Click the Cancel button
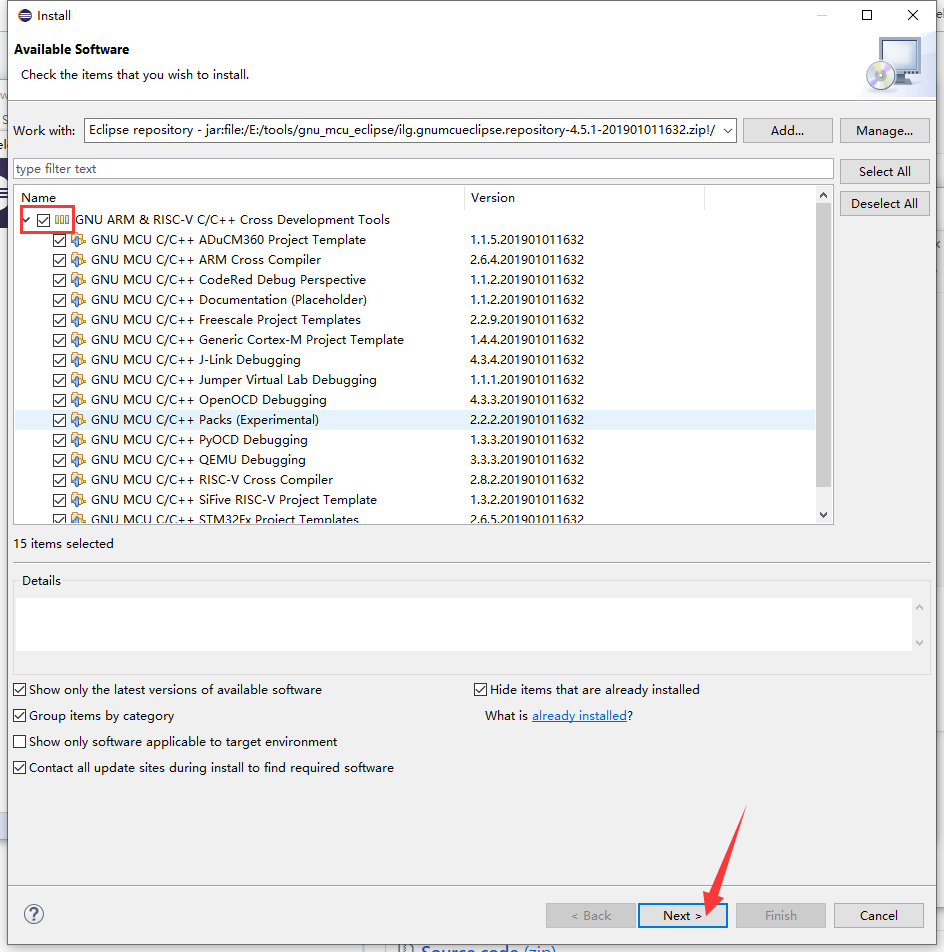The width and height of the screenshot is (944, 952). (878, 916)
